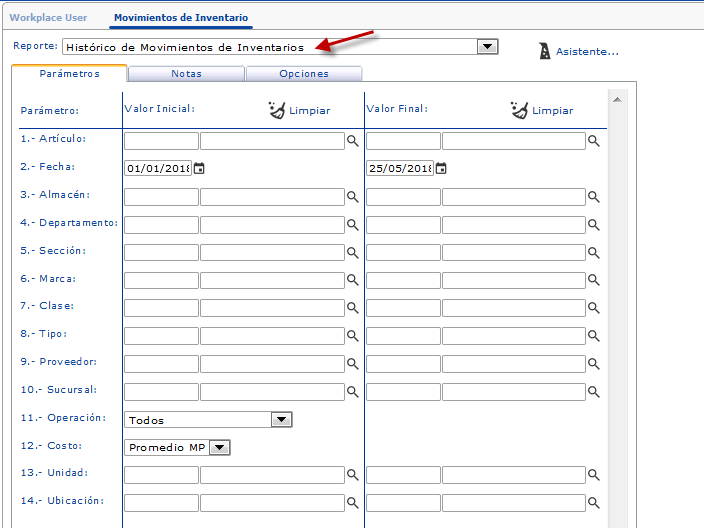Expand the Reporte dropdown list

pos(488,47)
